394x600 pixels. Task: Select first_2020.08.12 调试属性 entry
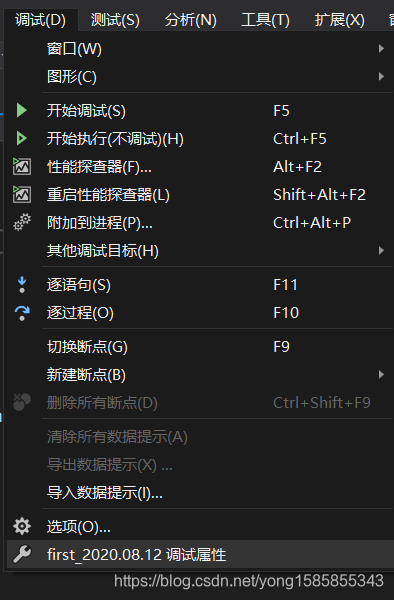[200, 554]
